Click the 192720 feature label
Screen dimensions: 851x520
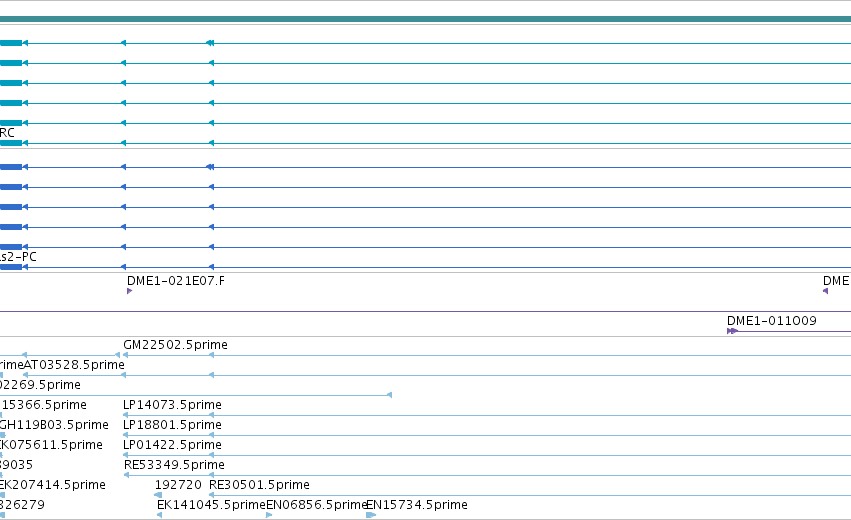(178, 485)
